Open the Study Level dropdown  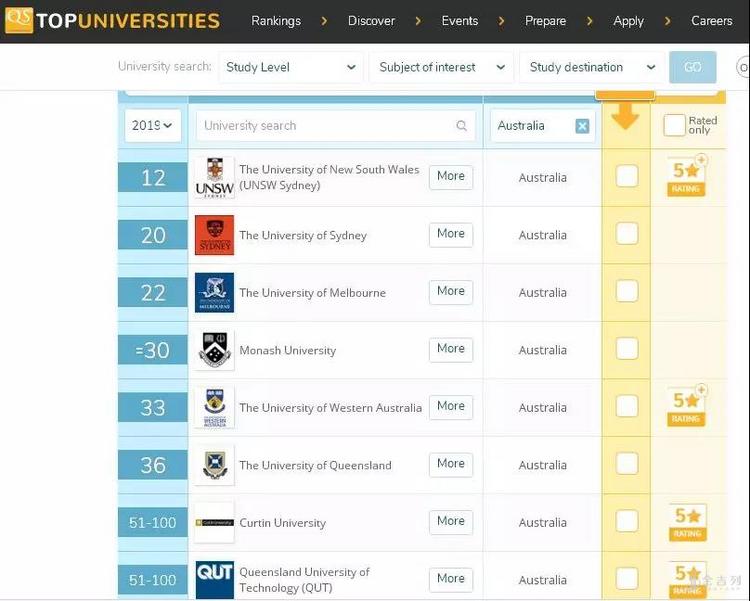(x=290, y=67)
